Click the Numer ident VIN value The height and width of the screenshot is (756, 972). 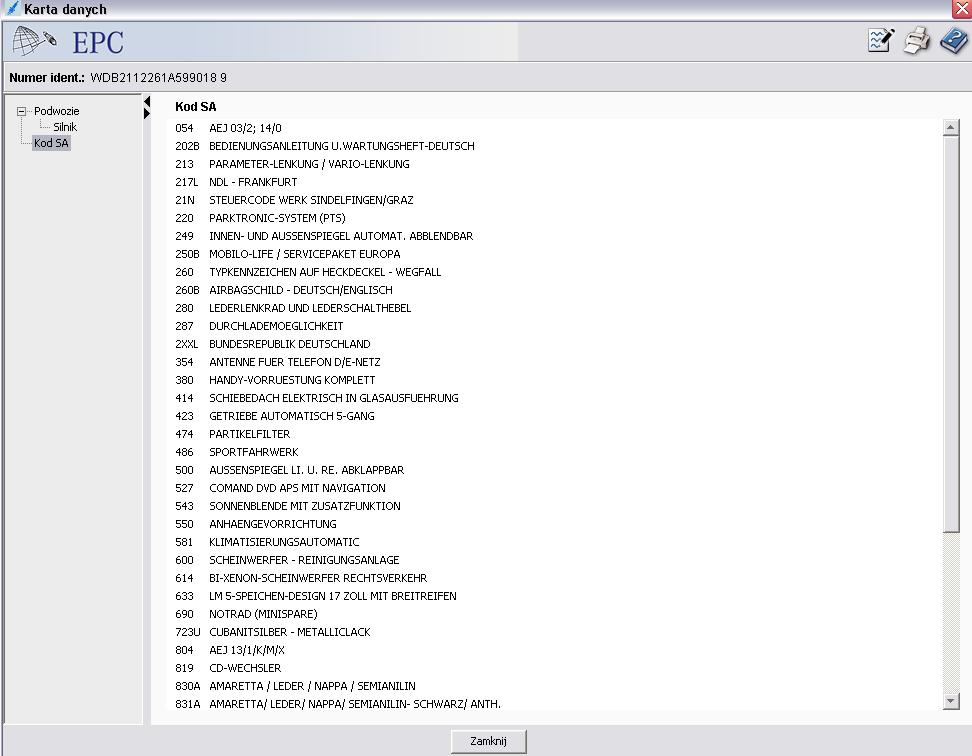[x=158, y=78]
